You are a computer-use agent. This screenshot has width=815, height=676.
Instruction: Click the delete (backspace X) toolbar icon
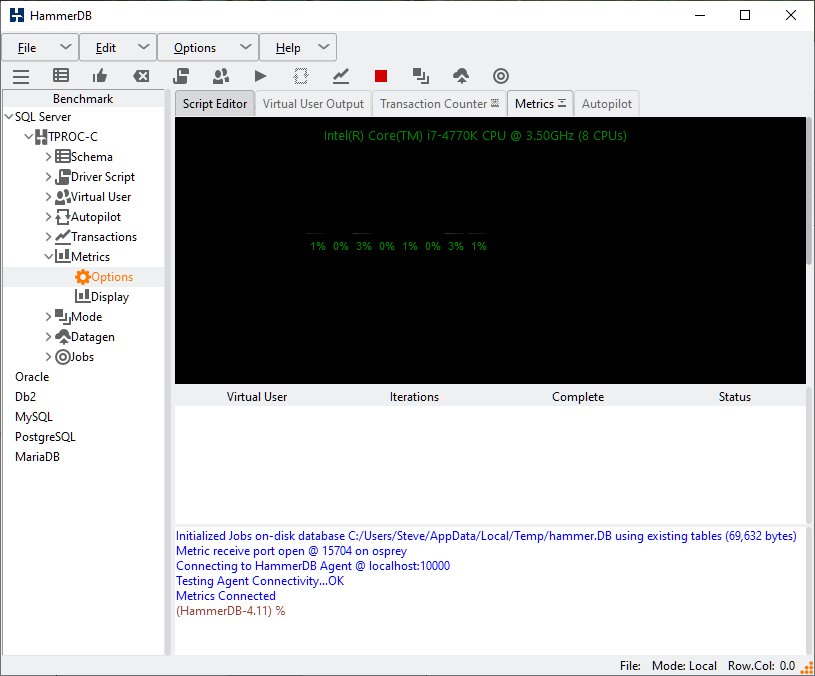click(x=141, y=76)
